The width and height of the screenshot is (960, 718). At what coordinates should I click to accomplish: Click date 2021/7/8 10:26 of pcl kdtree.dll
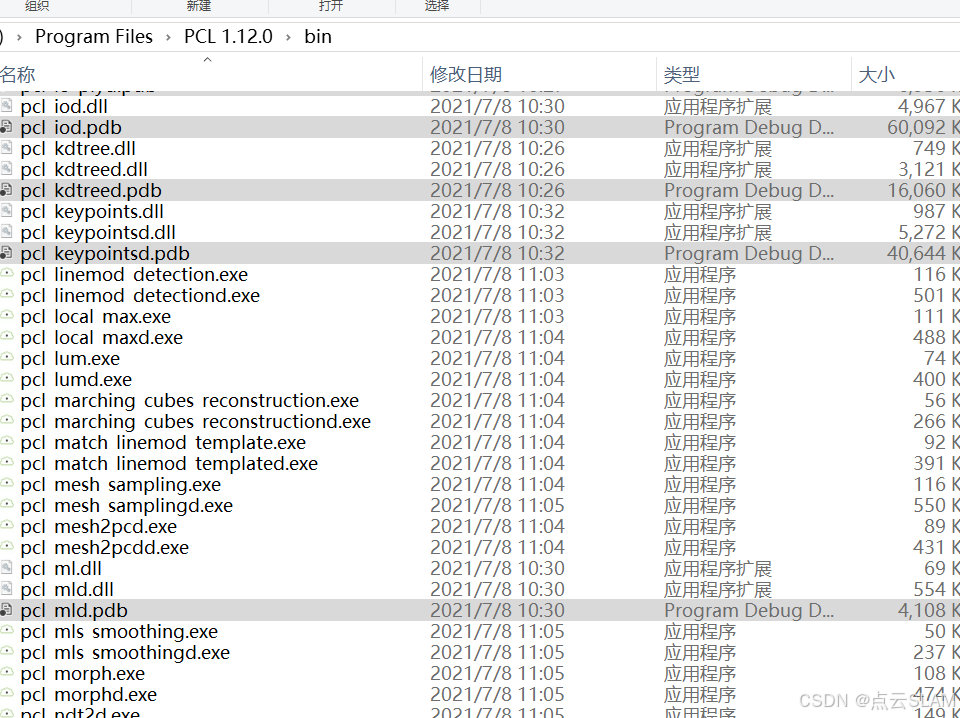497,148
